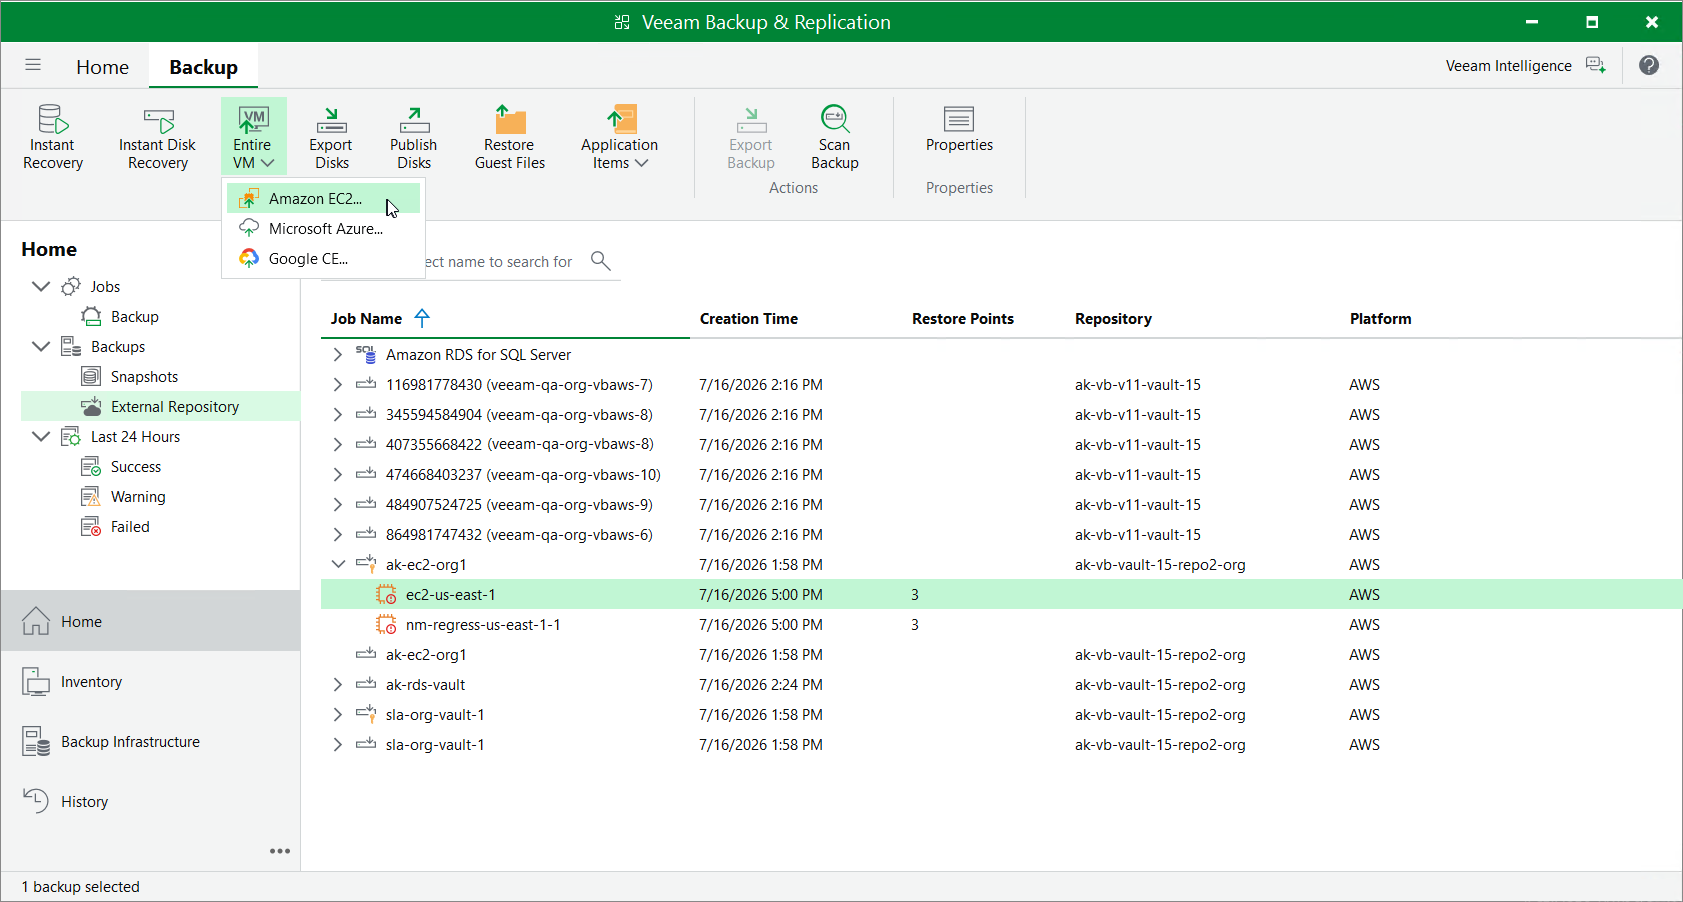Image resolution: width=1683 pixels, height=902 pixels.
Task: Select the sla-org-vault-1 last row
Action: (x=1001, y=745)
